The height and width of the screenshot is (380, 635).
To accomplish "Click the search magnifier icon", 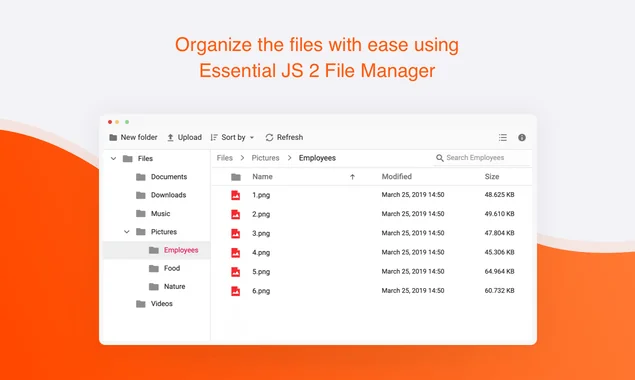I will 439,158.
